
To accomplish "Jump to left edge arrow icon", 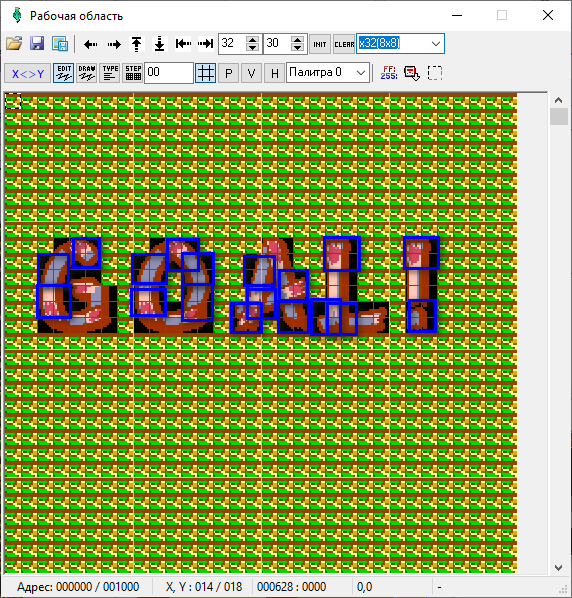I will coord(183,44).
